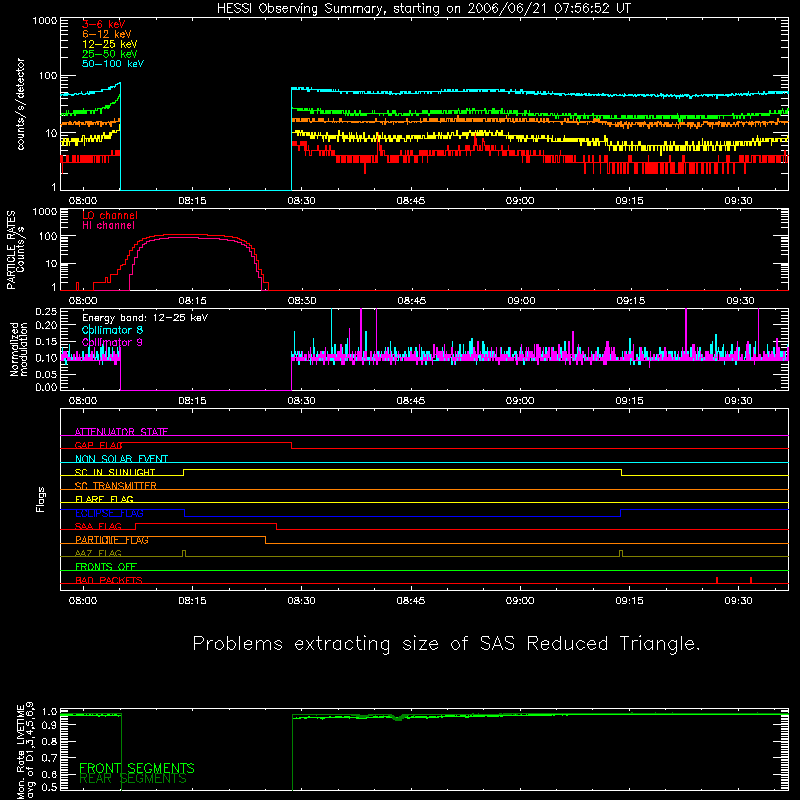Select the 'FRONT SEGMENTS' legend entry

[x=137, y=768]
